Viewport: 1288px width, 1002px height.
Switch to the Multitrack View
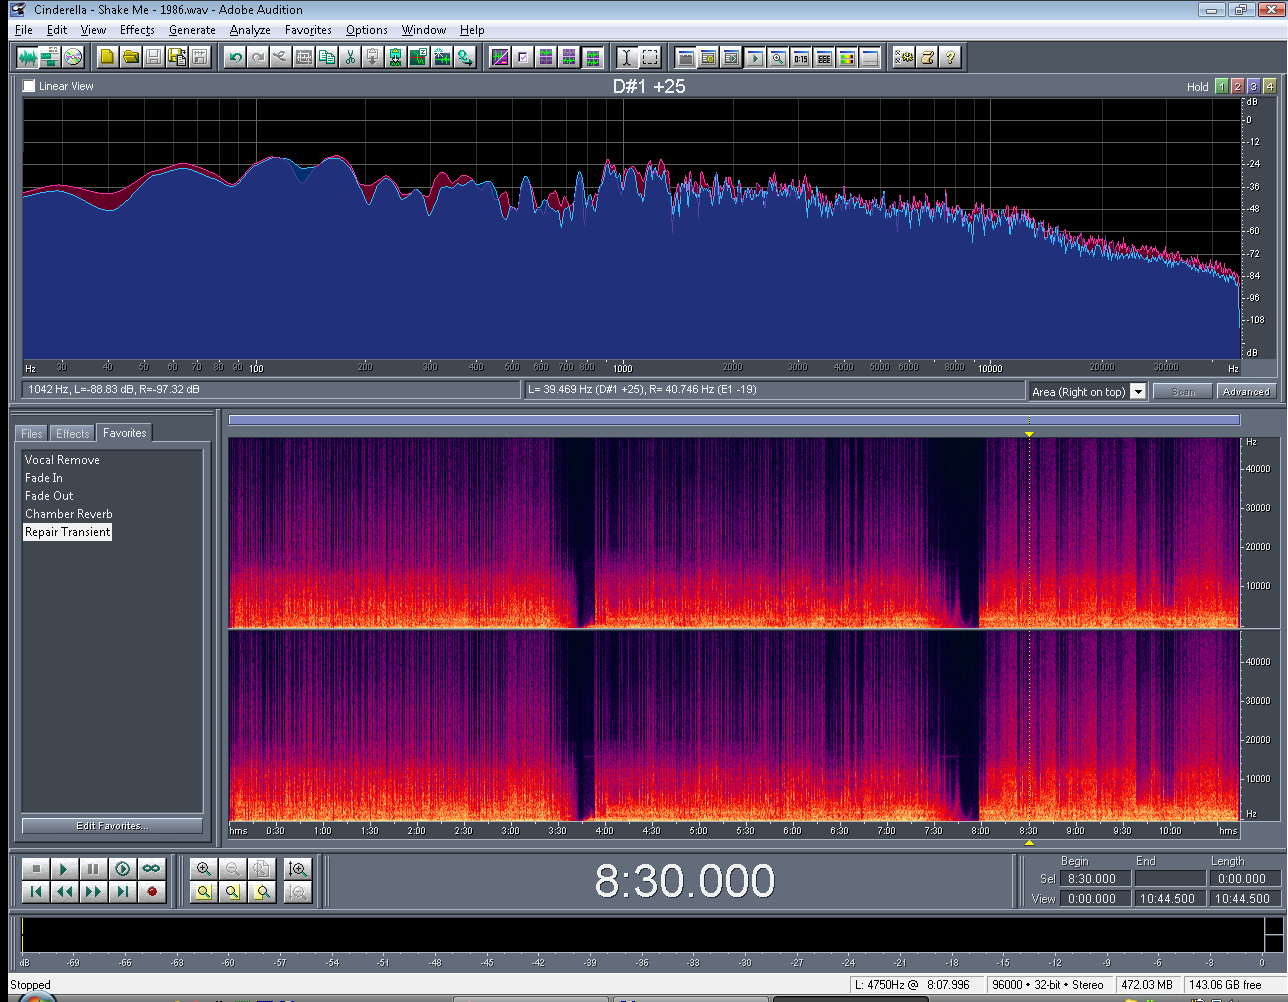coord(50,57)
